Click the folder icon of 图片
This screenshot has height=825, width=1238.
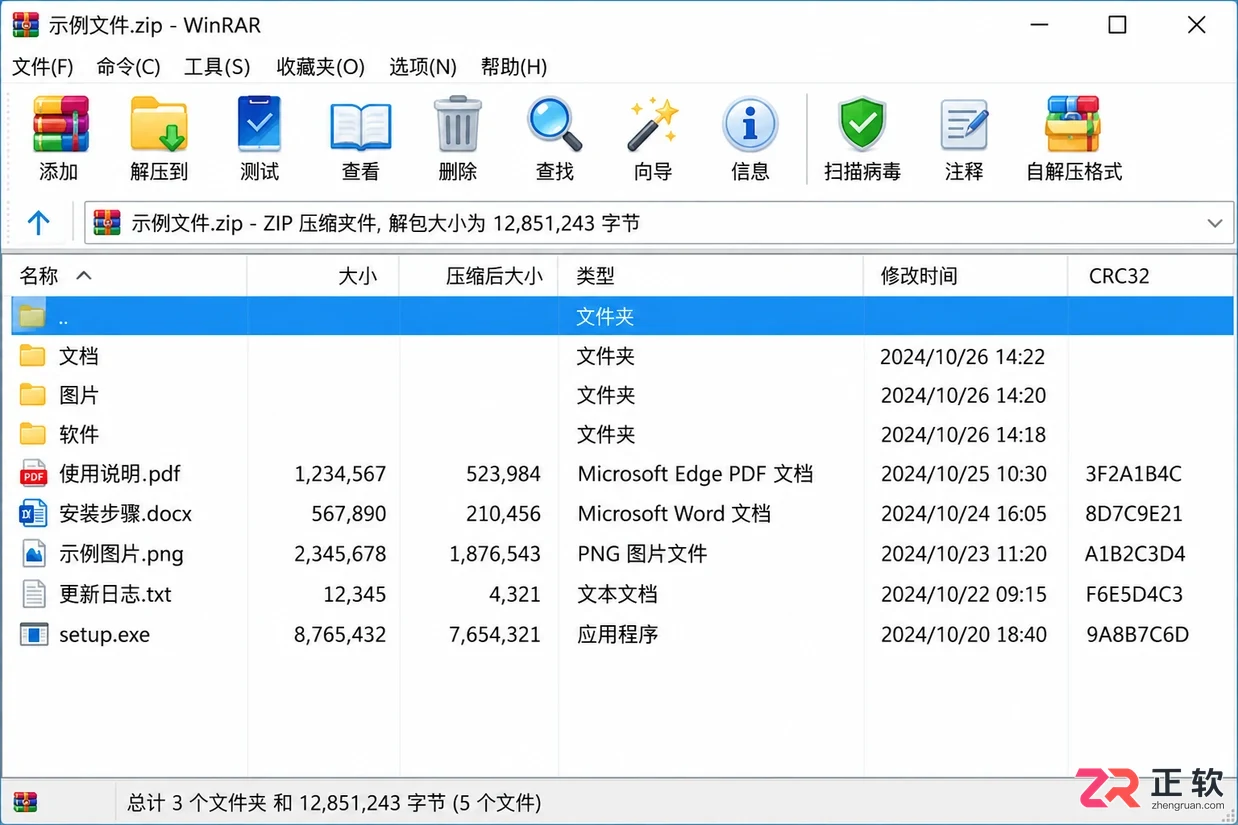33,395
